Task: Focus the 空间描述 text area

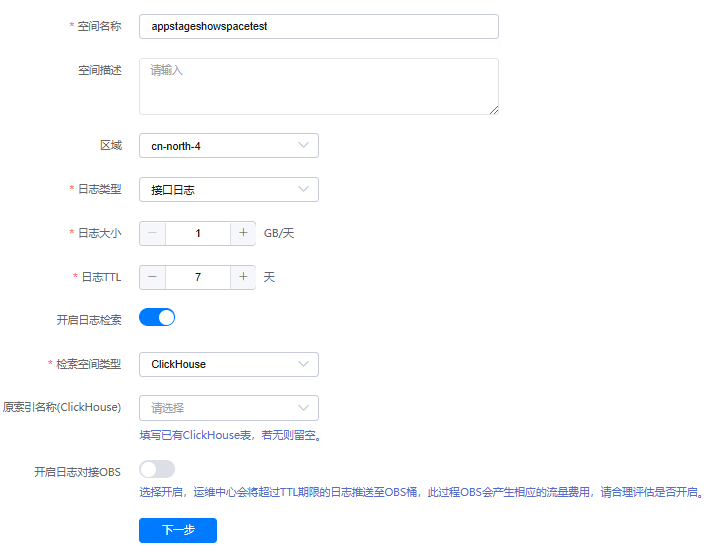Action: tap(318, 86)
